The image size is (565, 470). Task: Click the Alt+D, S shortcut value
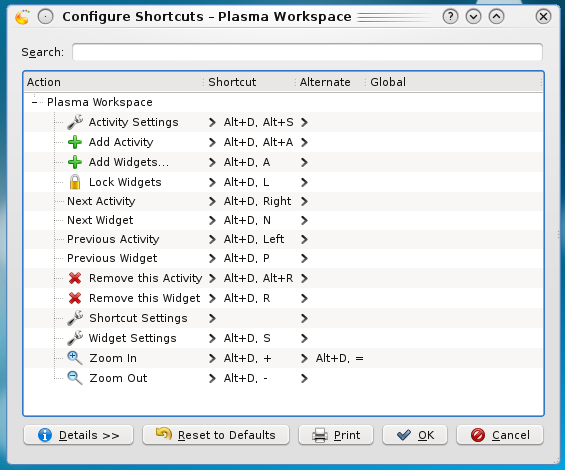pyautogui.click(x=247, y=338)
